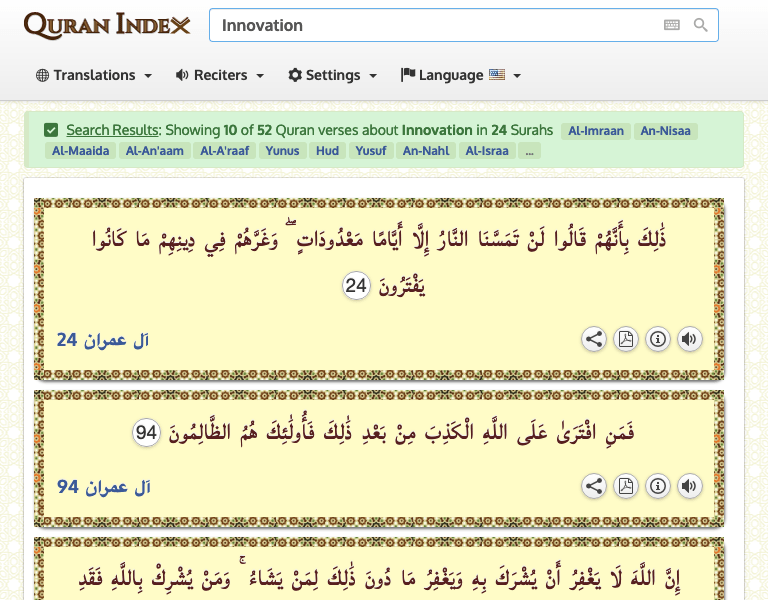Open the virtual keyboard in search box

coord(672,25)
